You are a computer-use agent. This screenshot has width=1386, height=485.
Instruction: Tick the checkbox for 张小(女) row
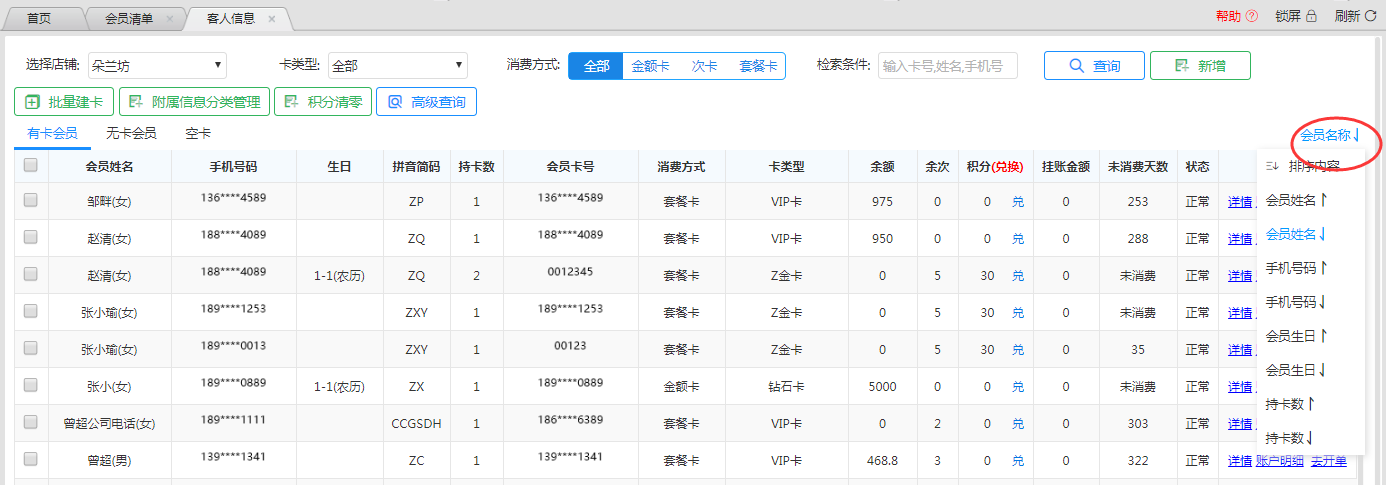point(30,385)
